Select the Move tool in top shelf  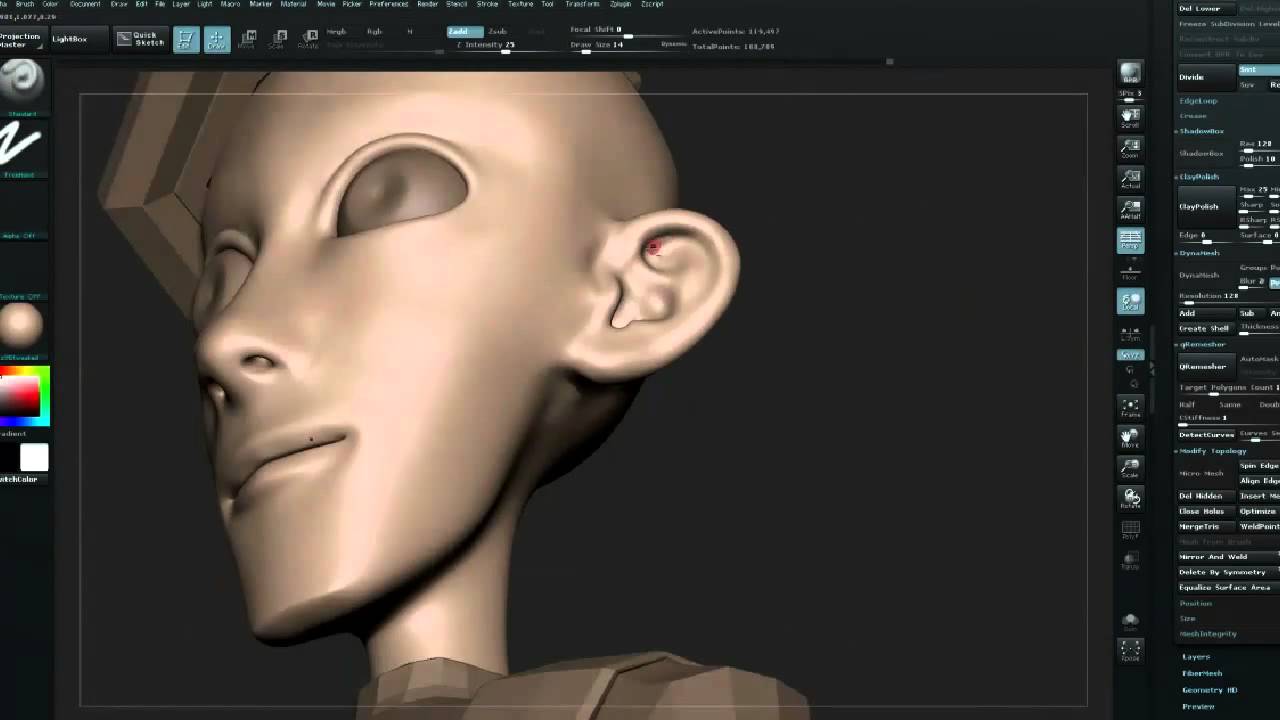click(x=248, y=39)
